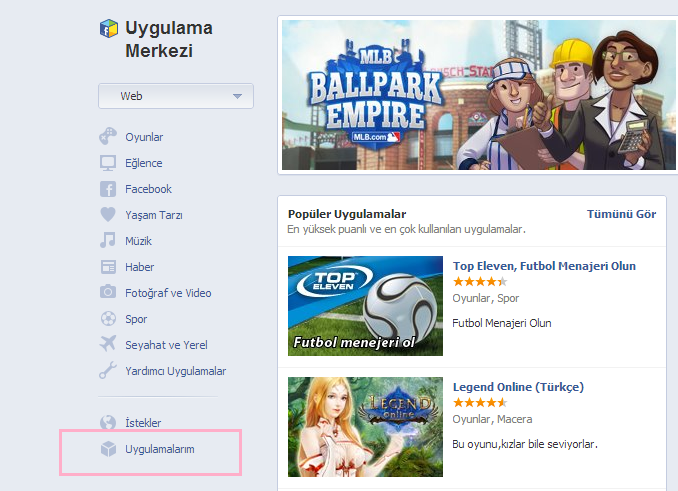Screen dimensions: 678x491
Task: Open the Oyunlar category
Action: pos(144,137)
